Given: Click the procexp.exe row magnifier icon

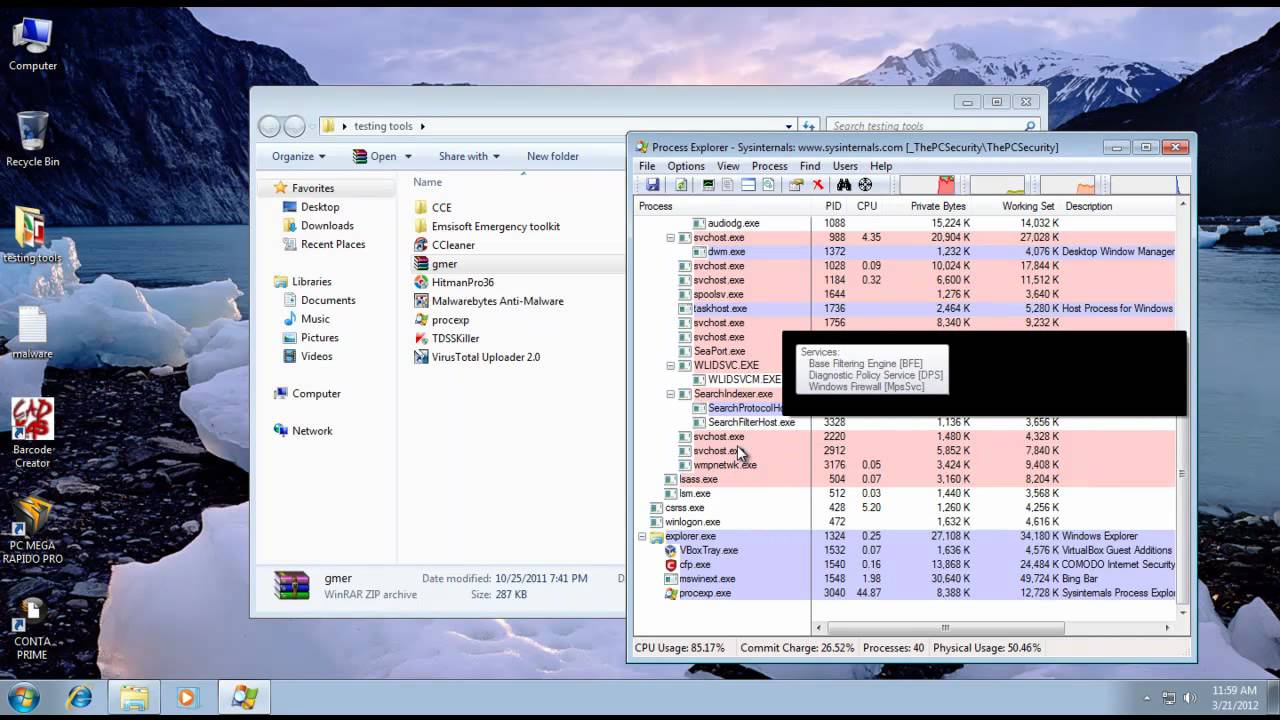Looking at the screenshot, I should pyautogui.click(x=671, y=593).
